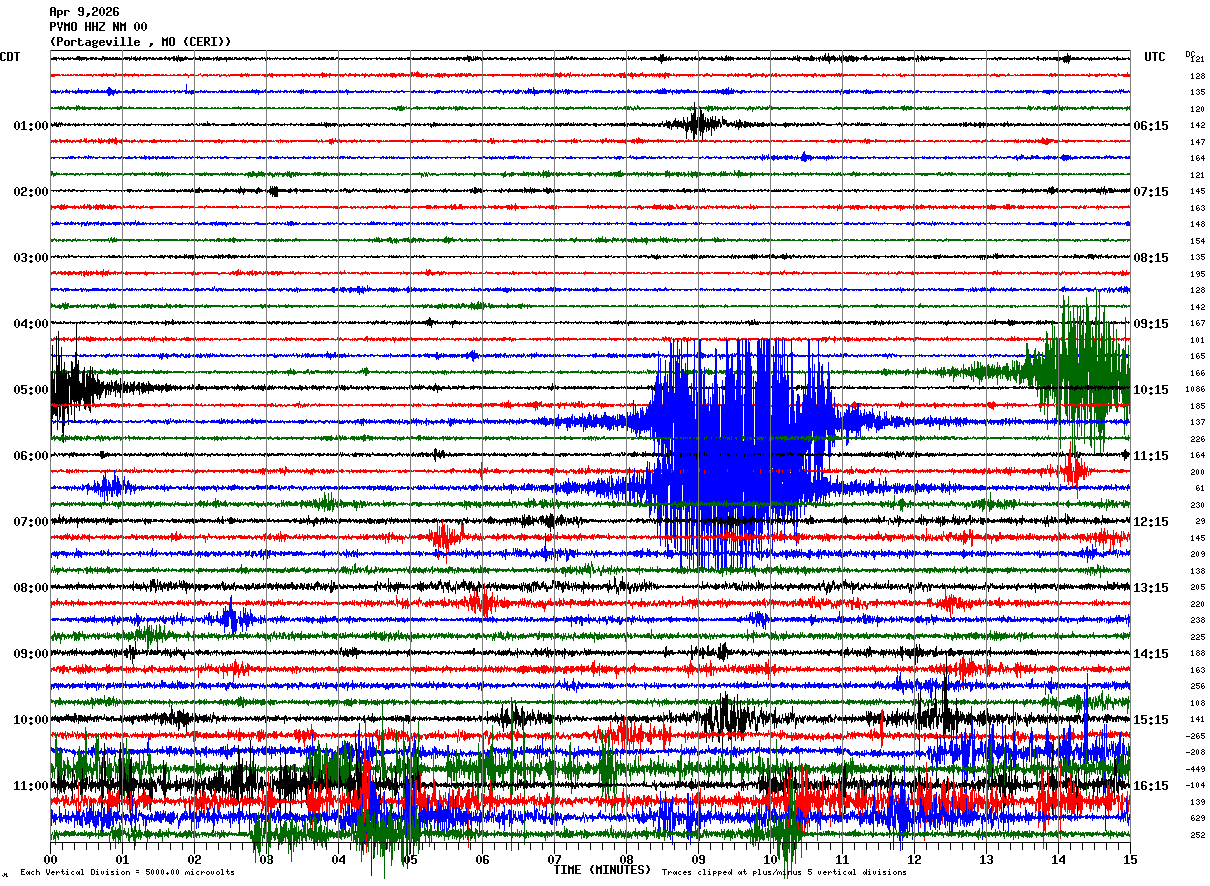Click the 'CDT' timezone label
This screenshot has width=1210, height=886.
tap(10, 57)
